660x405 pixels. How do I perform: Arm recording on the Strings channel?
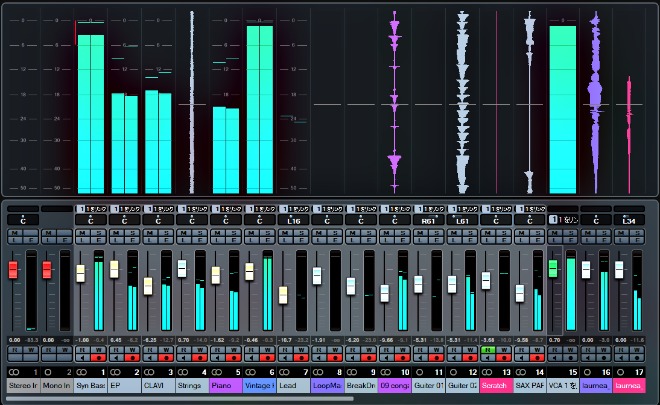[200, 358]
